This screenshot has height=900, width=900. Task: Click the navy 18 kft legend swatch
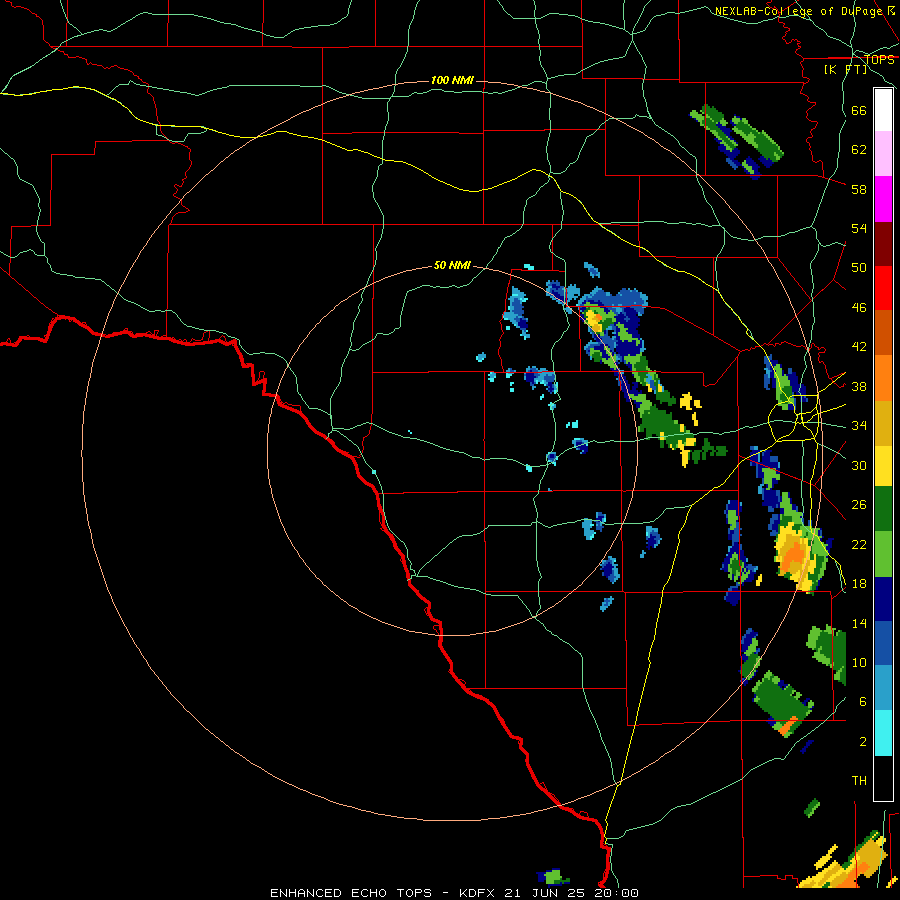point(883,599)
